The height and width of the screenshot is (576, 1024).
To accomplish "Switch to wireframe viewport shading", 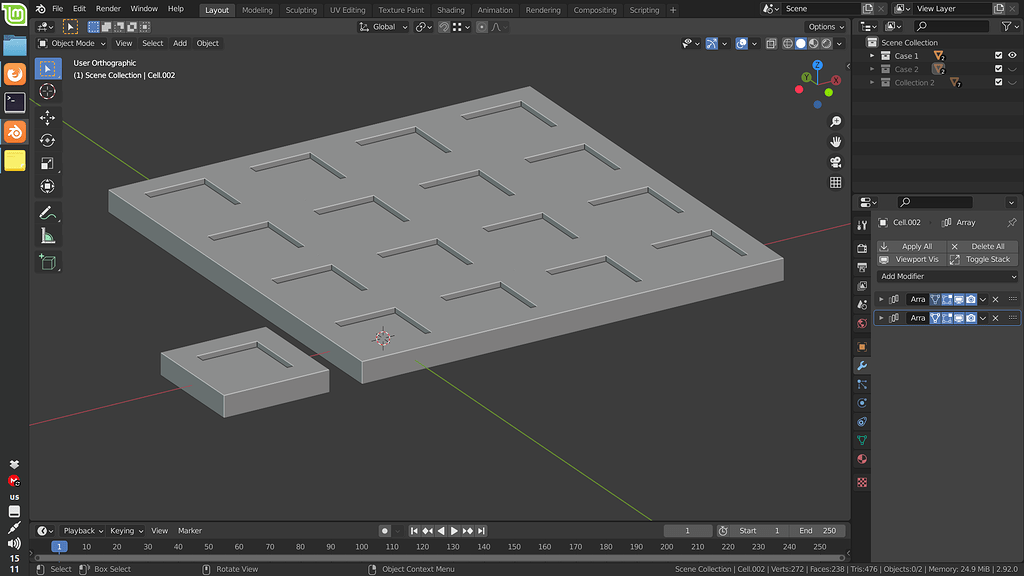I will click(788, 44).
